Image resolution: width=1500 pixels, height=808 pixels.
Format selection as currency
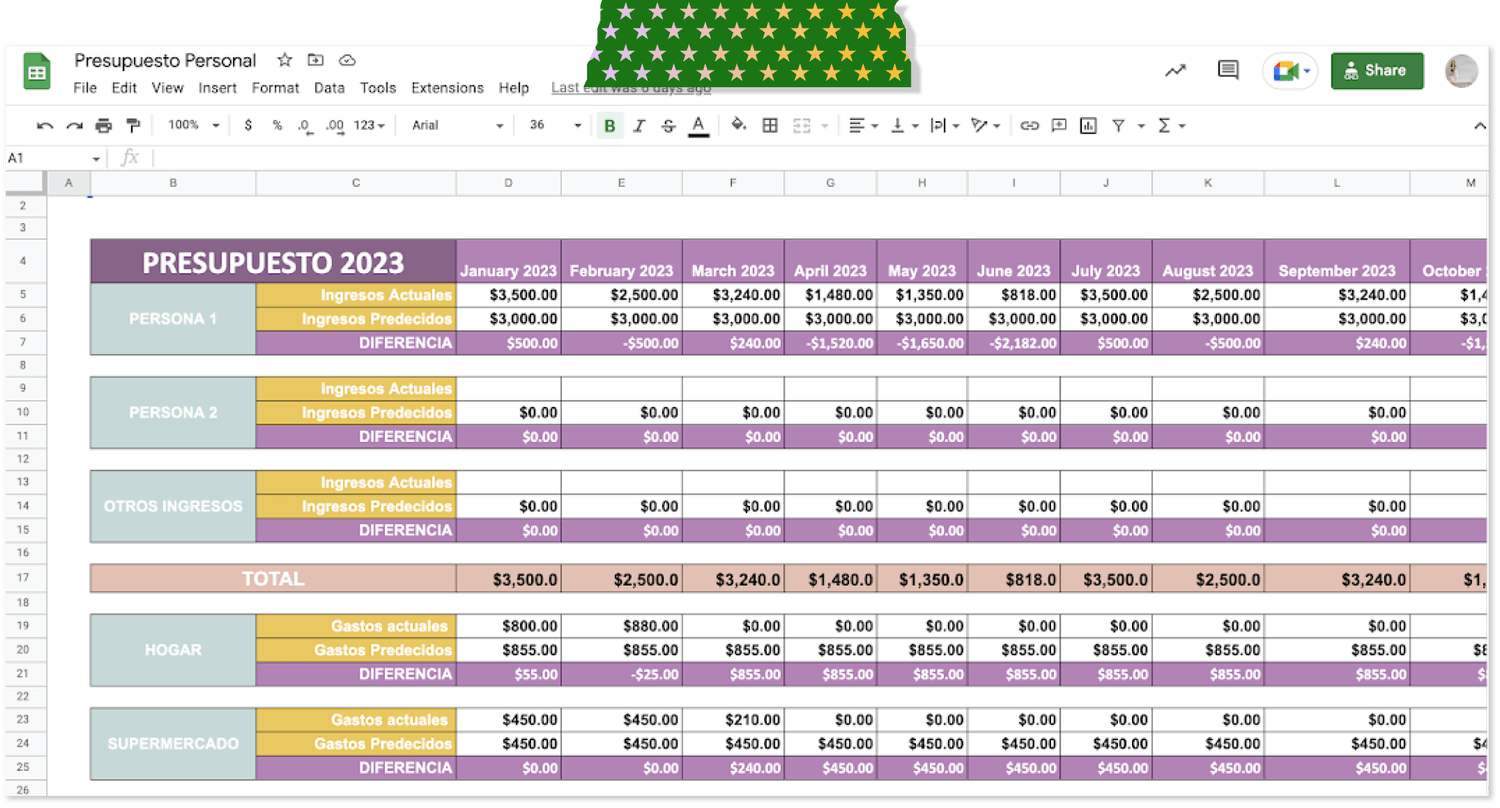(248, 126)
